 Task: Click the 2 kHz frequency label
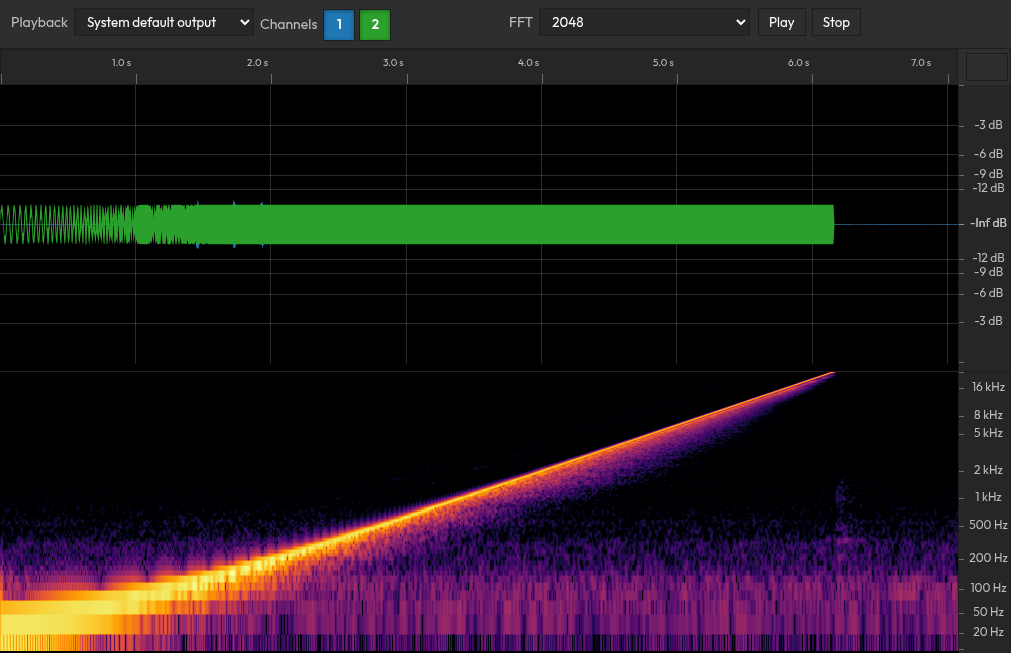[988, 470]
